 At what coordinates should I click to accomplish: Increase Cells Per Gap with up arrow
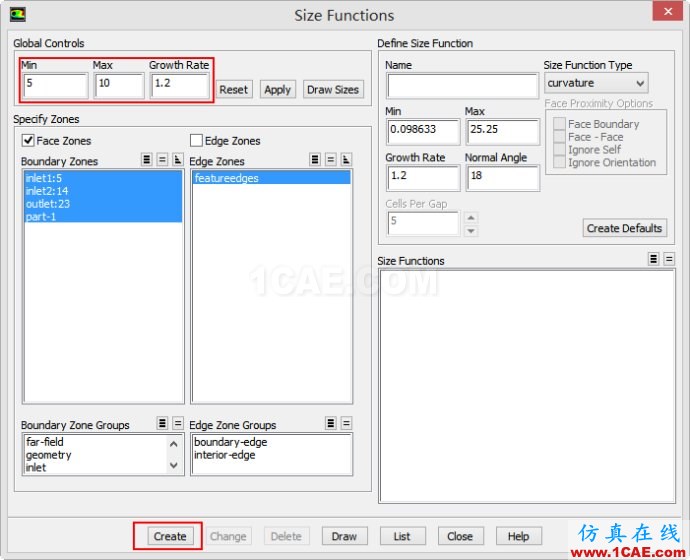pyautogui.click(x=471, y=218)
